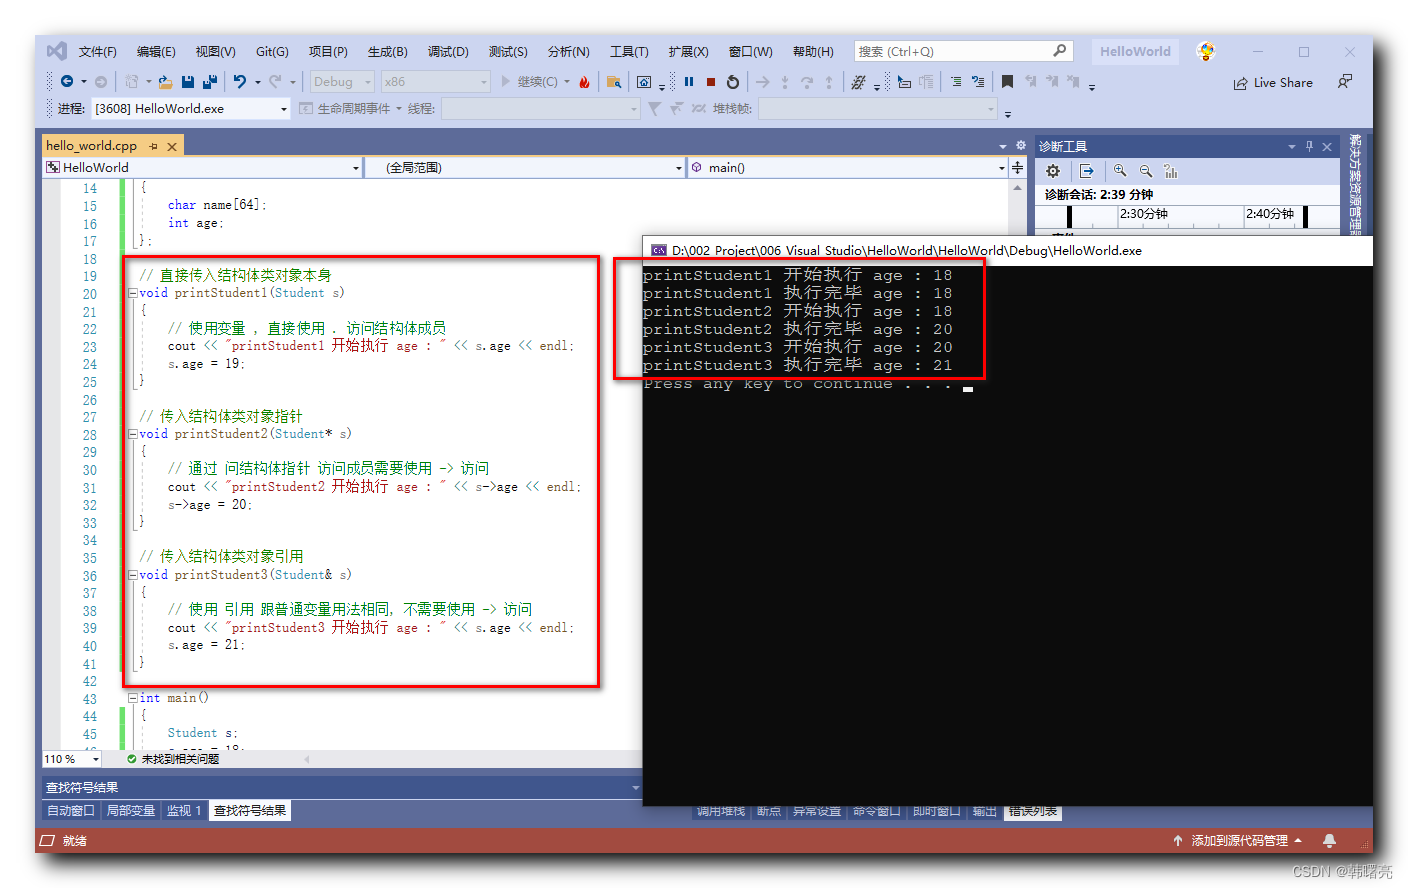Click the feedback person icon
The height and width of the screenshot is (888, 1408).
[1345, 82]
